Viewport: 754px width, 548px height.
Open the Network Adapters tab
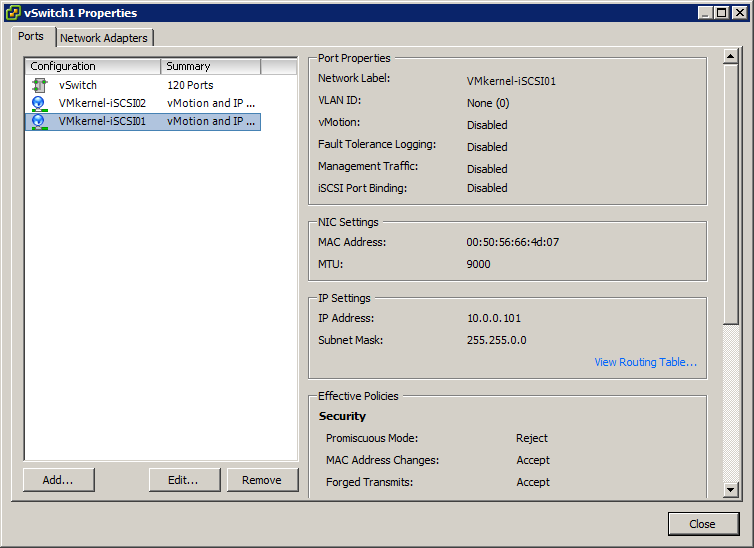(x=104, y=38)
